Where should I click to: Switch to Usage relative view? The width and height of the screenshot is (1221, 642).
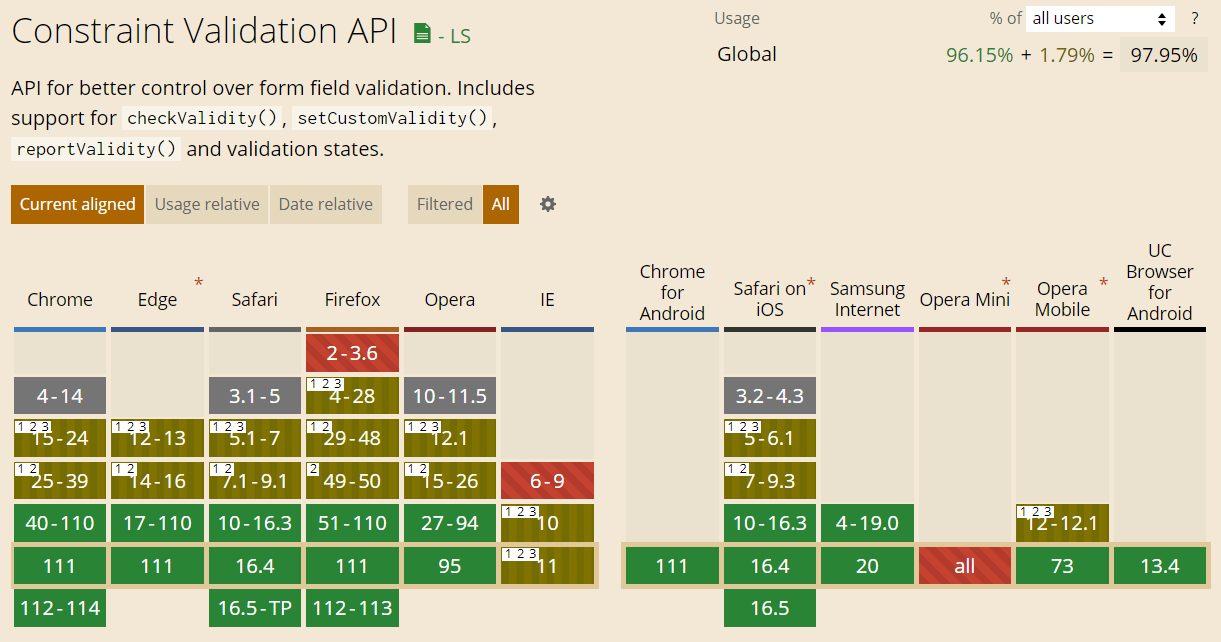coord(207,204)
